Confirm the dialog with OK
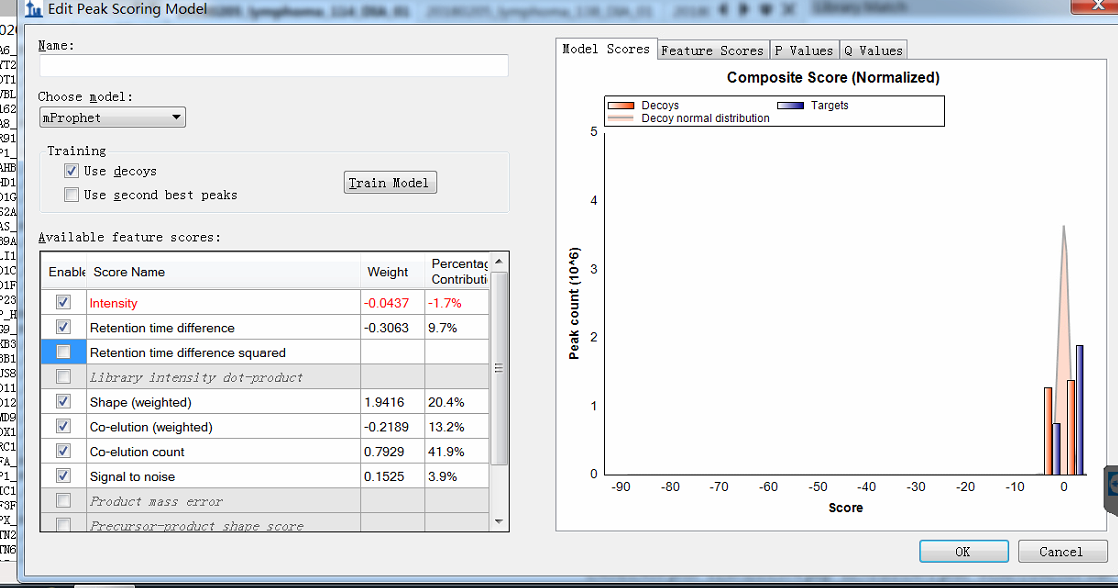 [963, 552]
